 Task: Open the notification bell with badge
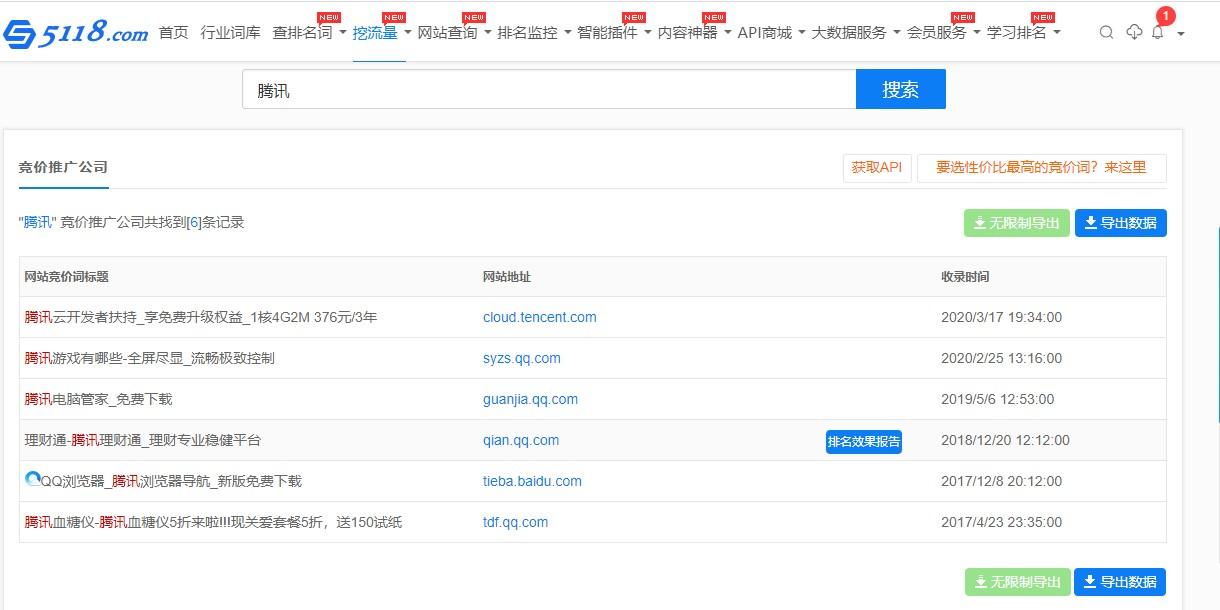tap(1158, 32)
